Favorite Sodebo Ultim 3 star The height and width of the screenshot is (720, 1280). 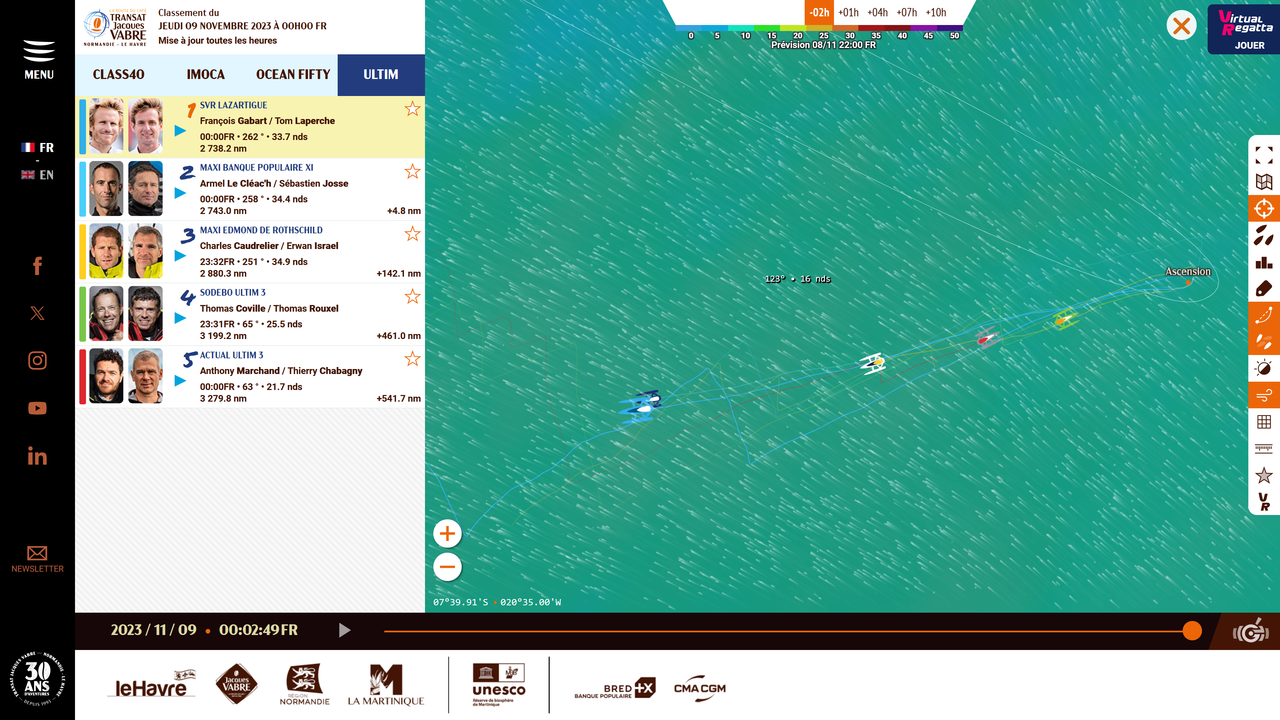tap(412, 297)
